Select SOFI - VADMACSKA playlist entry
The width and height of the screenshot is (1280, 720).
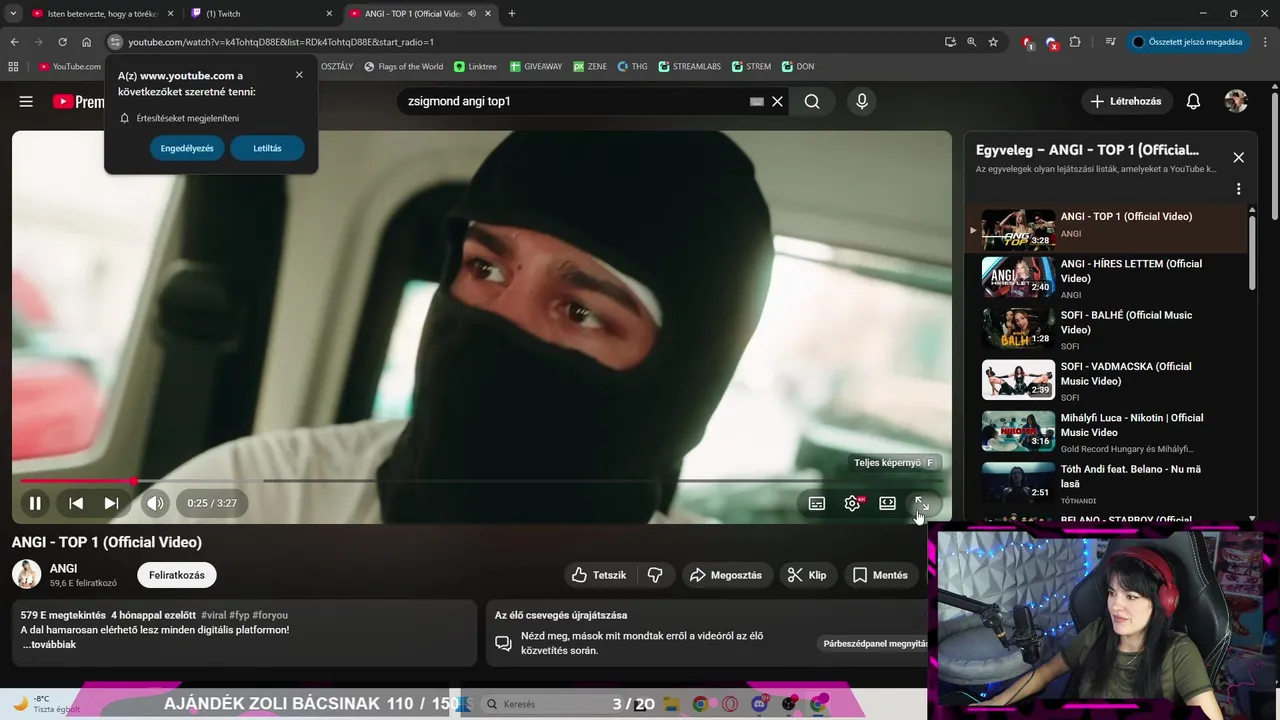pyautogui.click(x=1107, y=380)
